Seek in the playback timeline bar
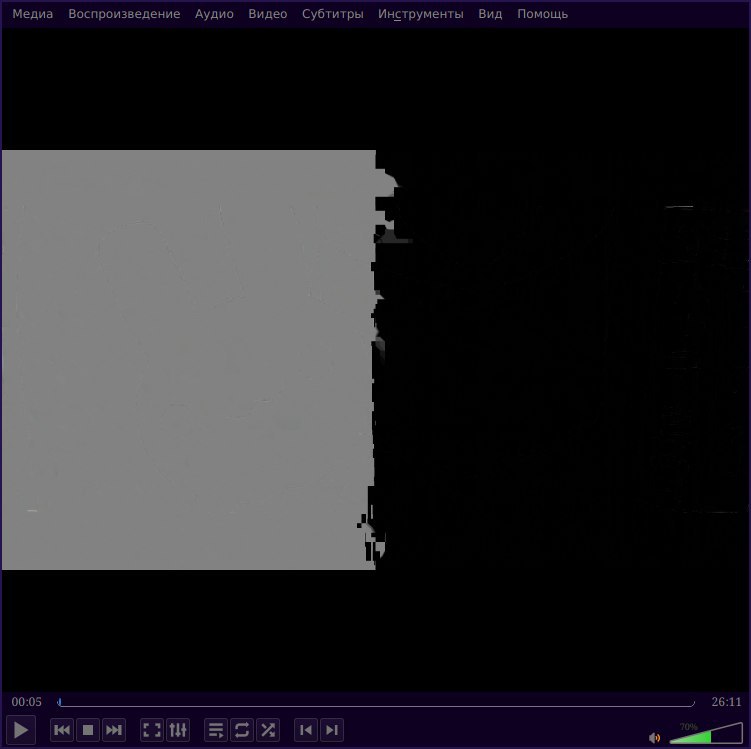Screen dimensions: 751x749 pyautogui.click(x=376, y=702)
